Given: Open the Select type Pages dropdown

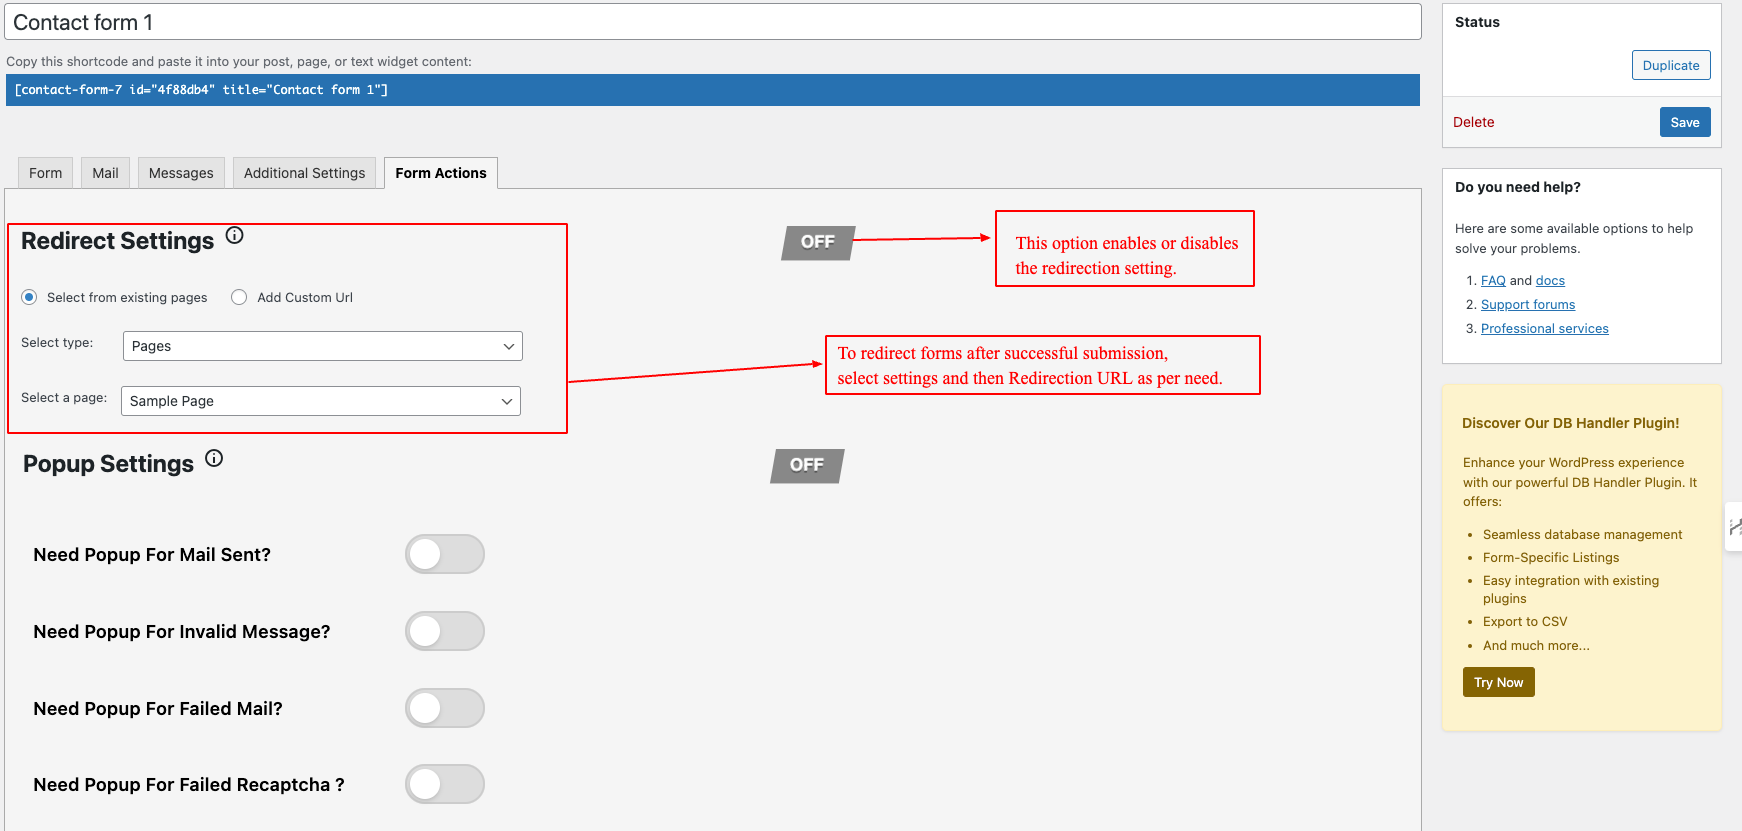Looking at the screenshot, I should tap(322, 346).
